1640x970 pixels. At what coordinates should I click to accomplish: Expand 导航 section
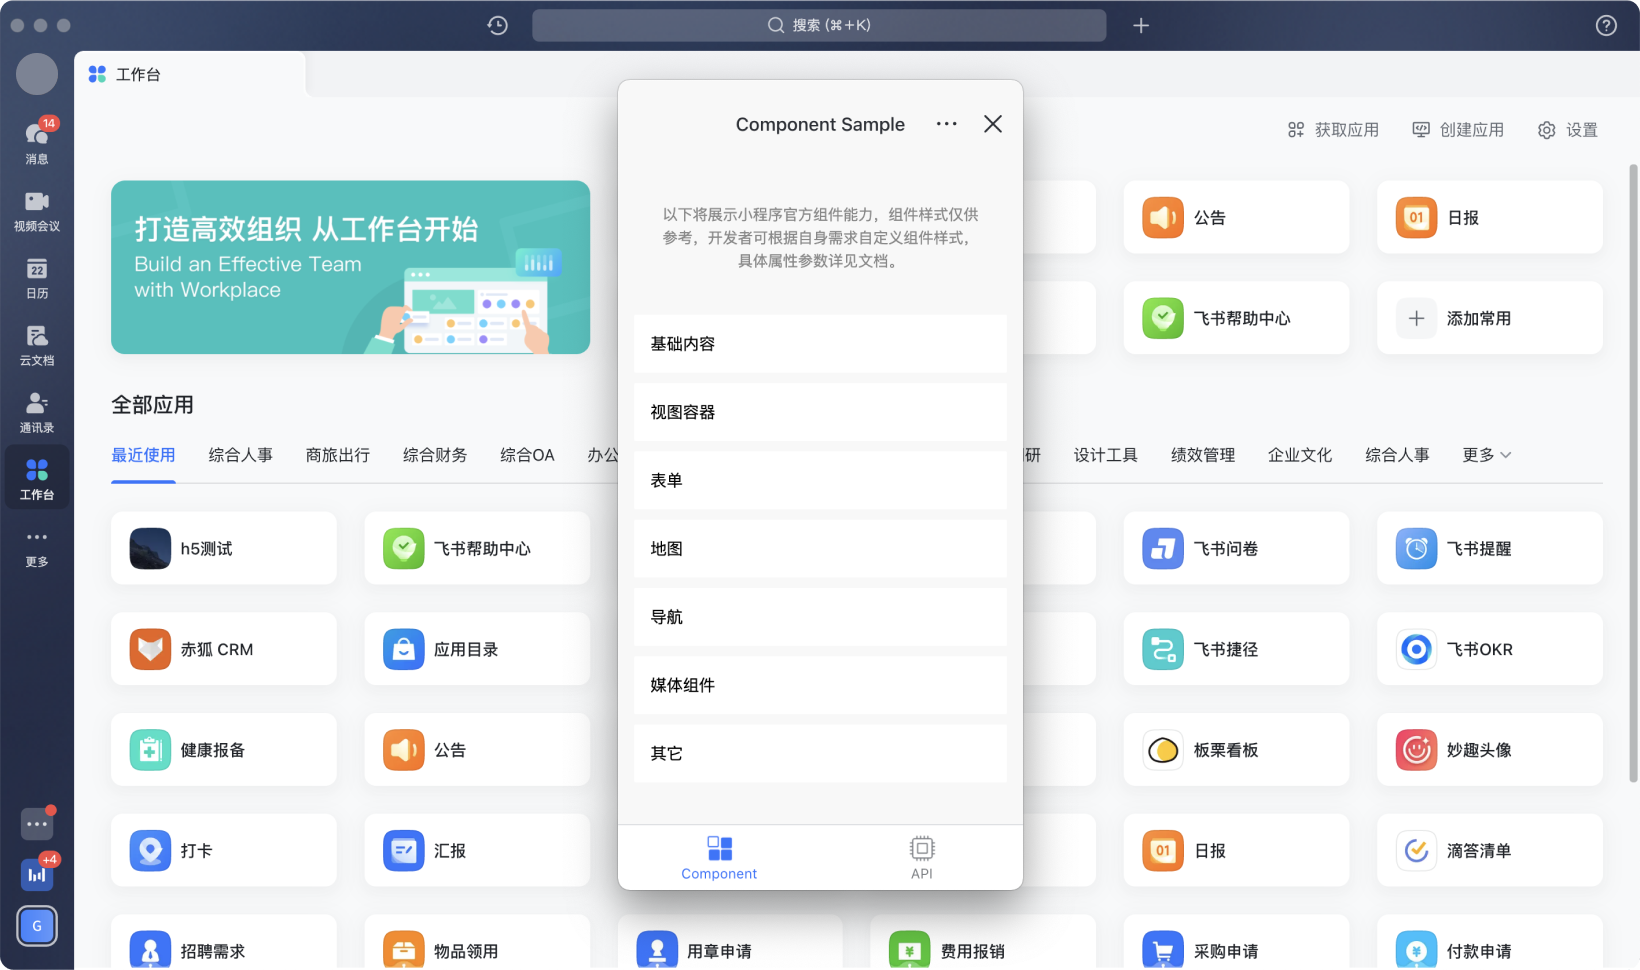(x=820, y=617)
